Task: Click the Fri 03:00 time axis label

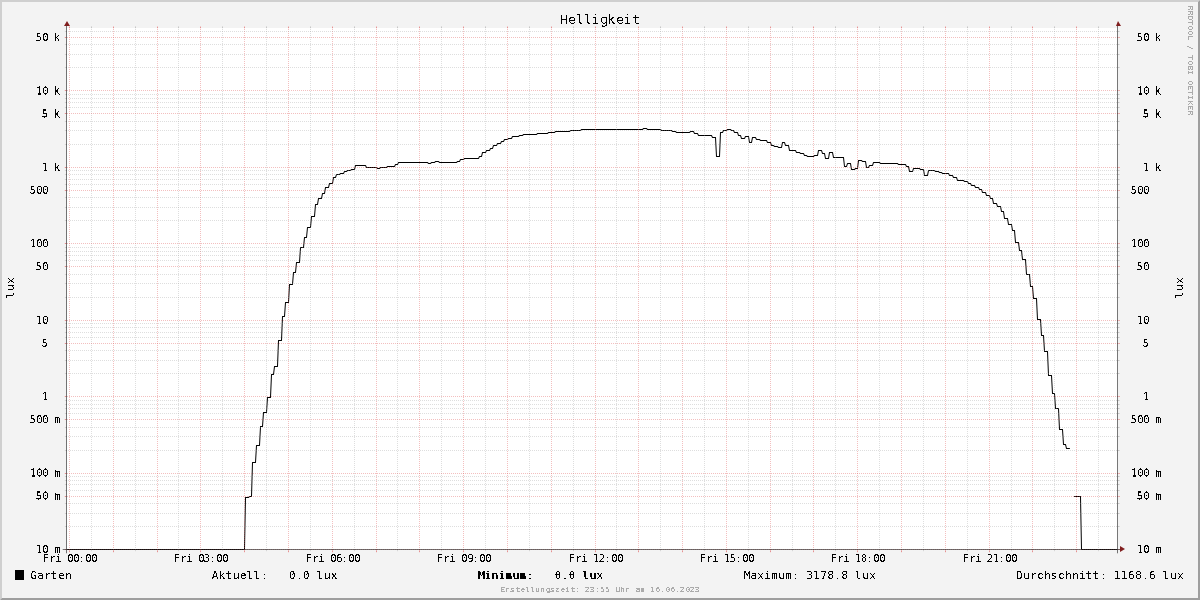Action: coord(201,558)
